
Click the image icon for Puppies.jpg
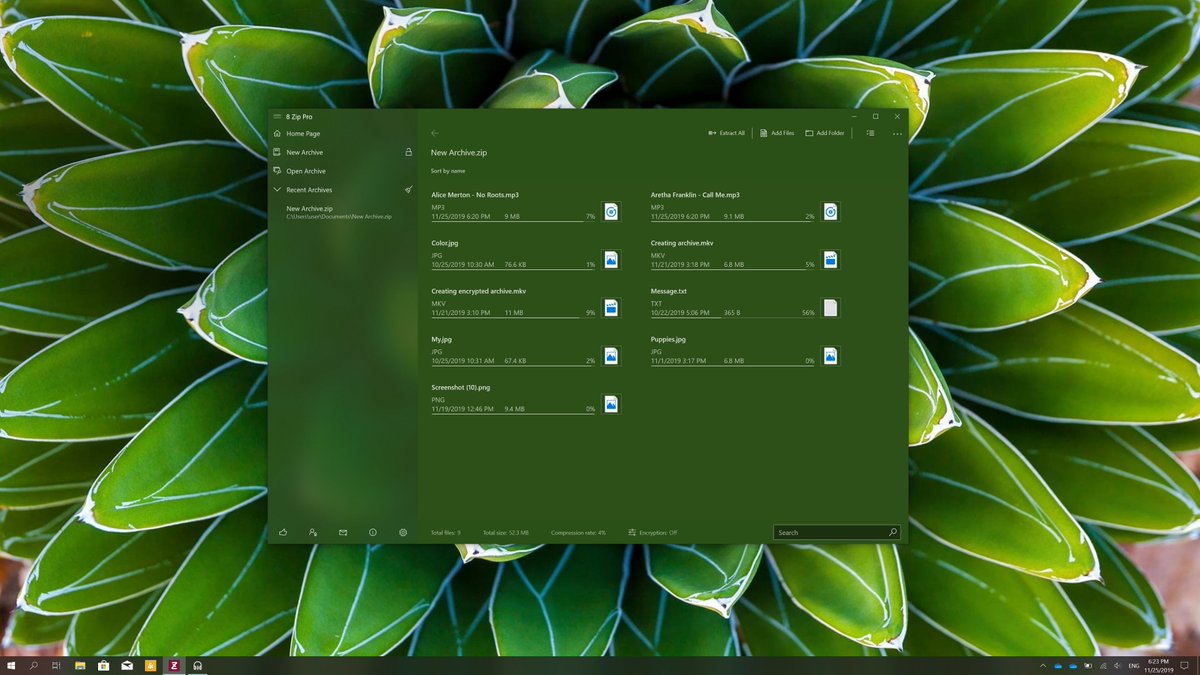pyautogui.click(x=830, y=355)
